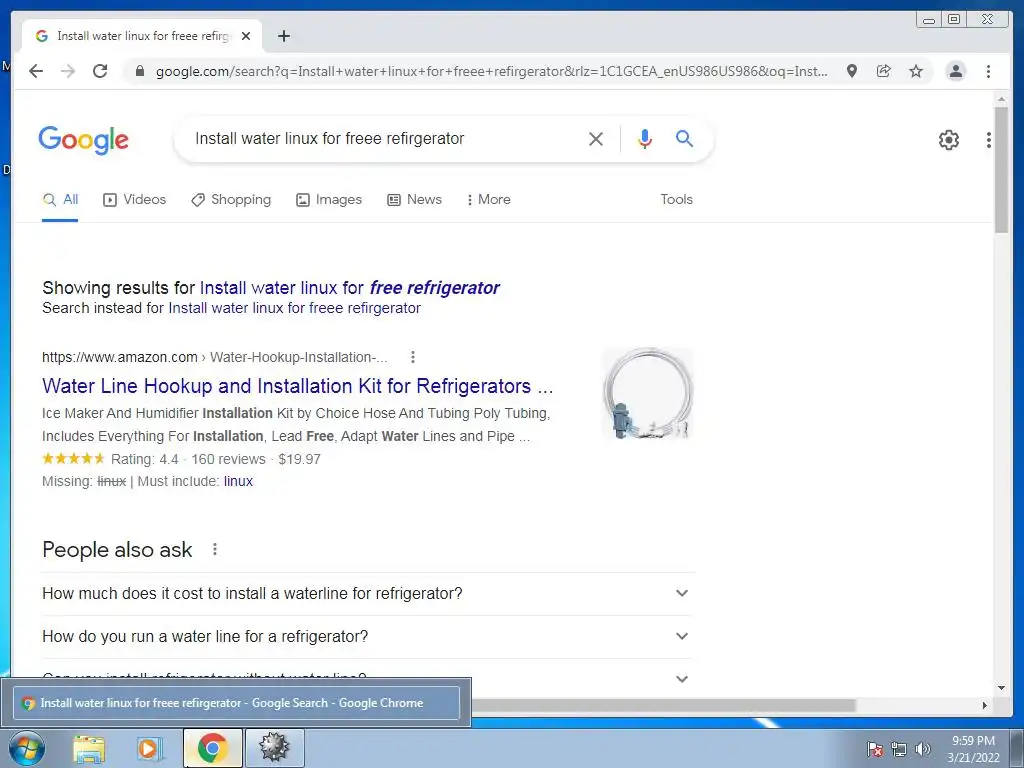Click the $19.97 price text

299,459
